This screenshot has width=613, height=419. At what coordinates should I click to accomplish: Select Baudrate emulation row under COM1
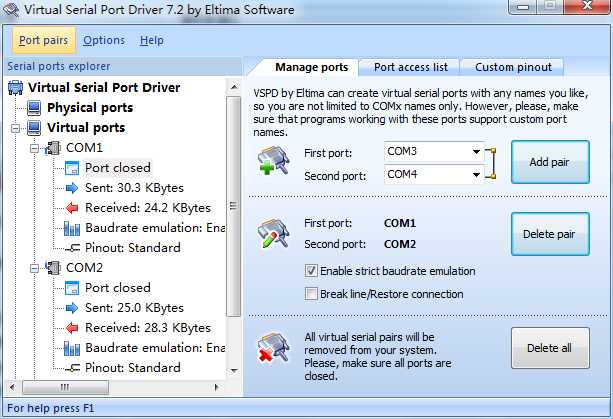[155, 228]
